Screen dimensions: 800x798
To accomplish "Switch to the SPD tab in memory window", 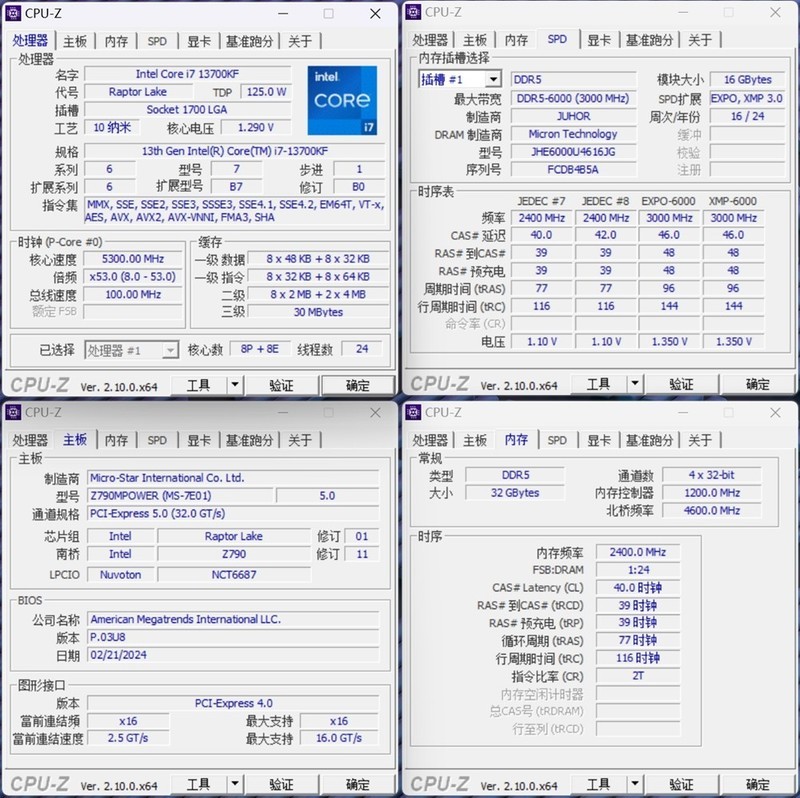I will pyautogui.click(x=557, y=440).
